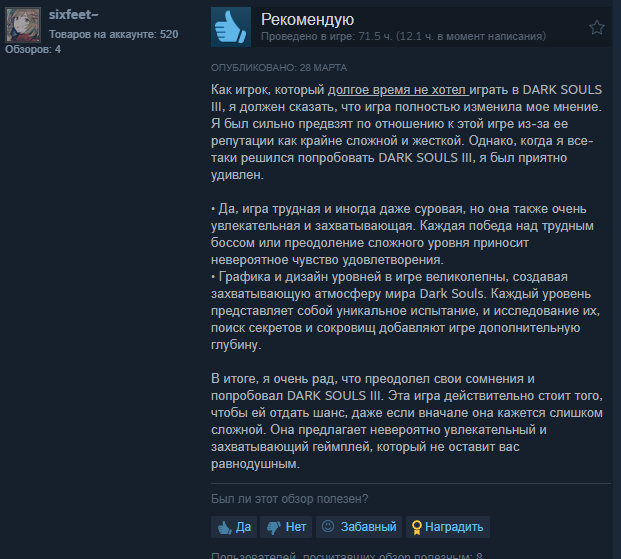Click the underlined text долгое время не хотел
Viewport: 621px width, 559px height.
(398, 90)
